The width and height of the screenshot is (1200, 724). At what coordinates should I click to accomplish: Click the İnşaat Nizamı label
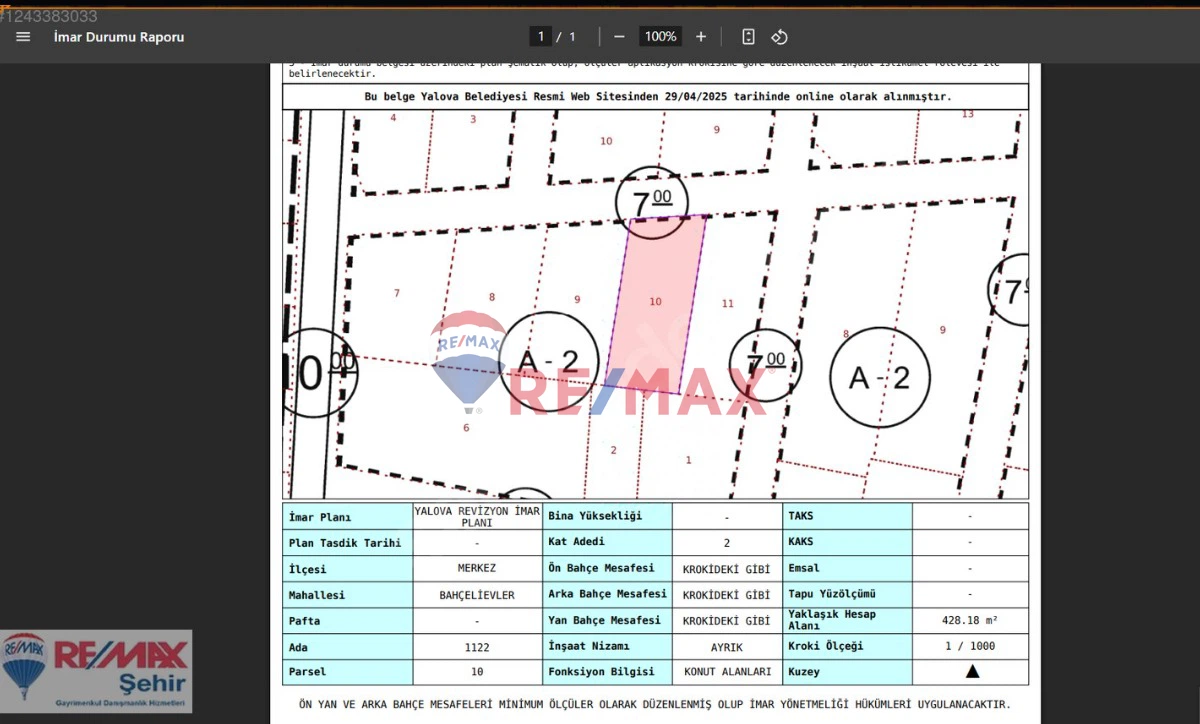coord(589,647)
